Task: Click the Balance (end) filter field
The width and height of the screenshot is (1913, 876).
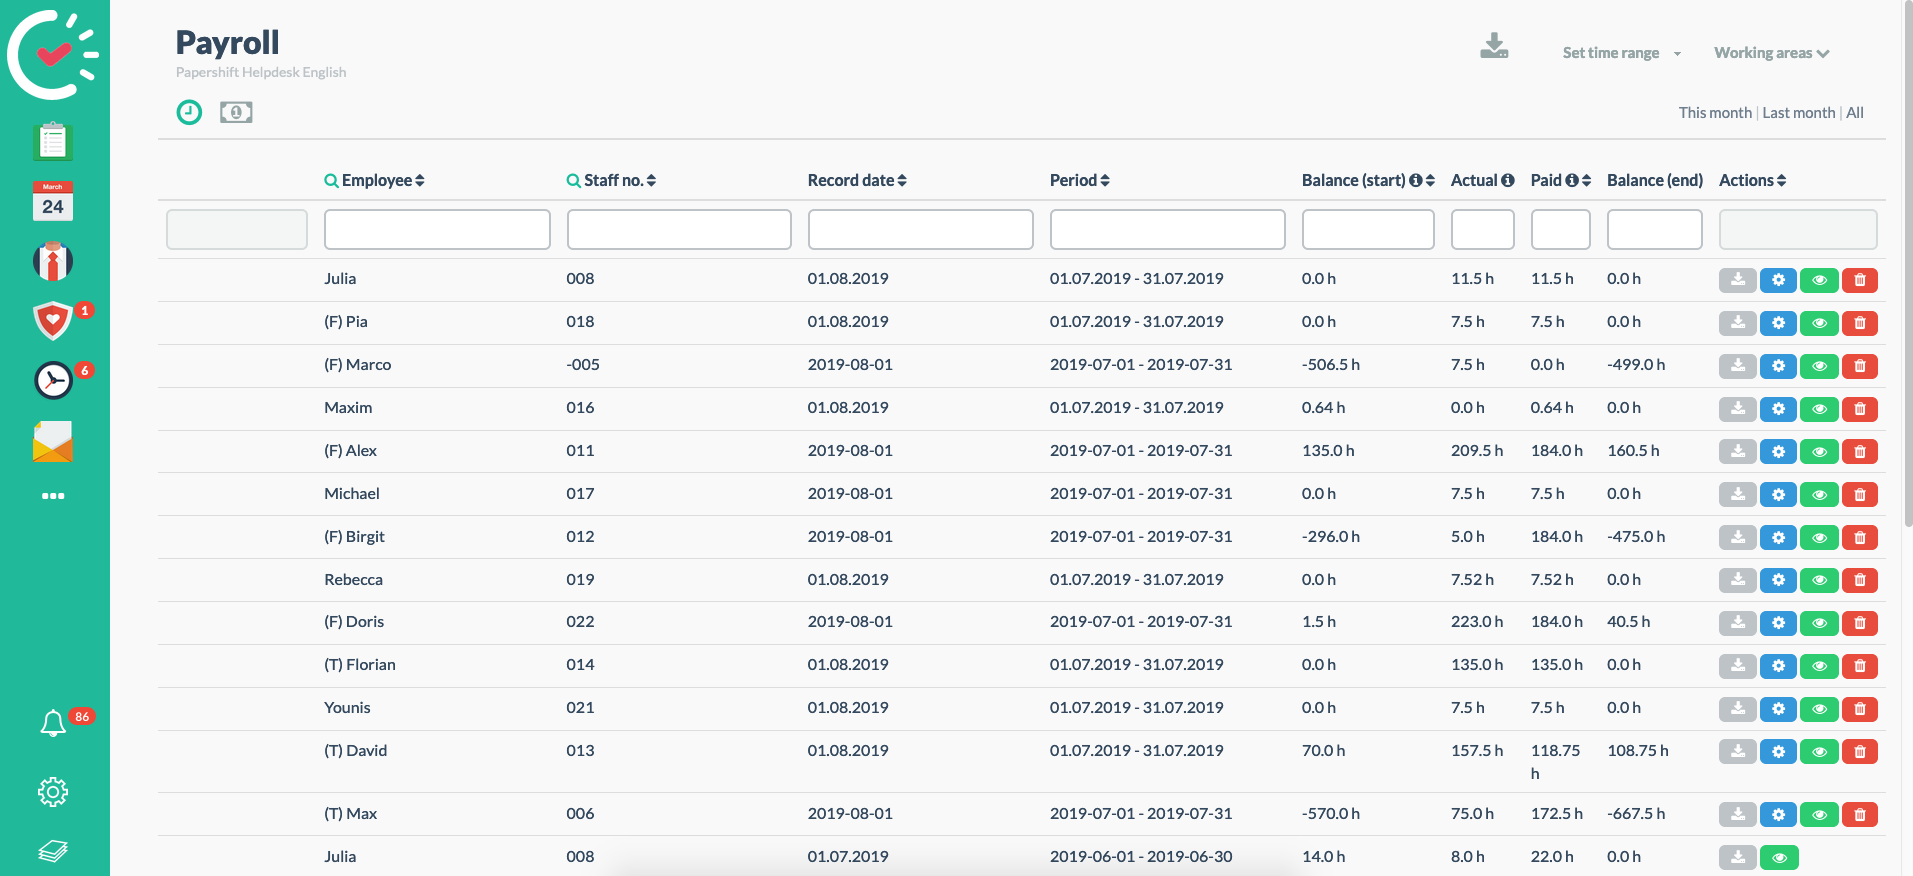Action: point(1655,229)
